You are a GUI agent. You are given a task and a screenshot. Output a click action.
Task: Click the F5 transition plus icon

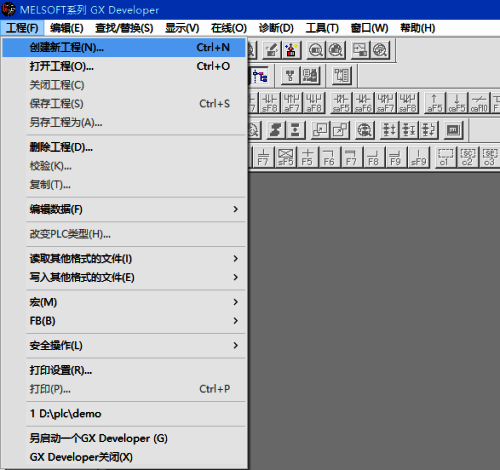point(307,157)
